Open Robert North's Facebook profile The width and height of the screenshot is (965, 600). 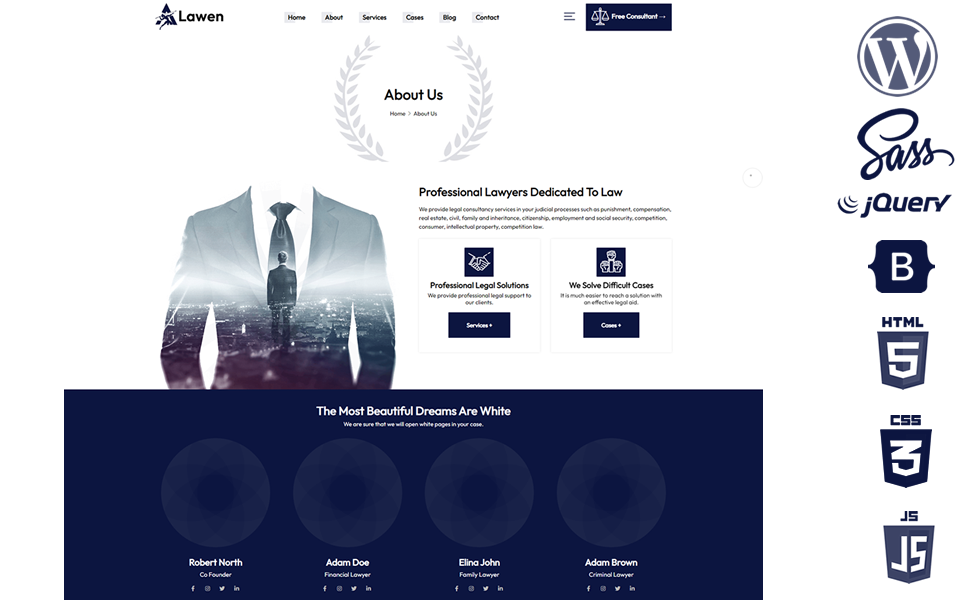click(193, 588)
